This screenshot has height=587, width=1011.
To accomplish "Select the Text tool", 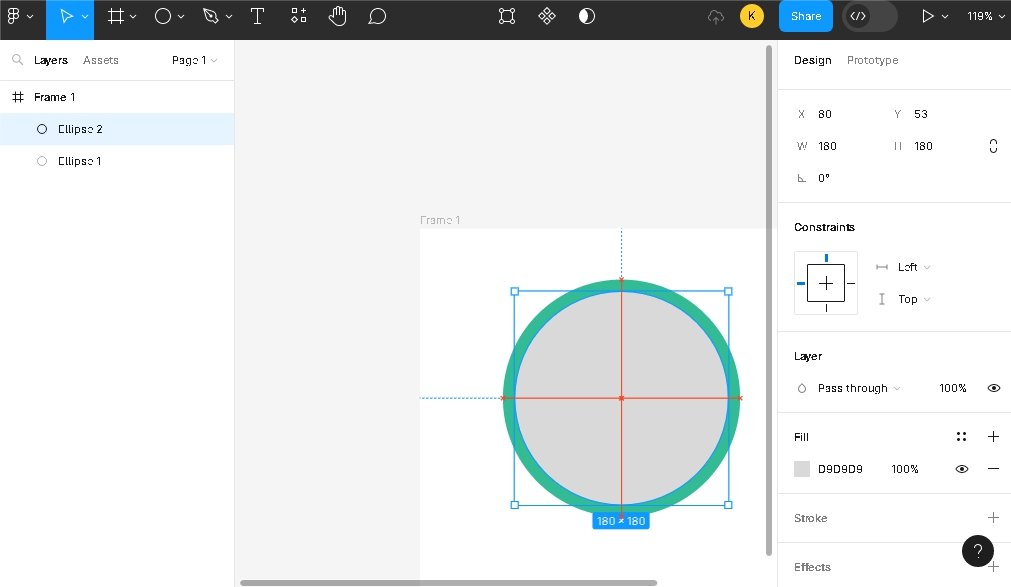I will tap(257, 16).
